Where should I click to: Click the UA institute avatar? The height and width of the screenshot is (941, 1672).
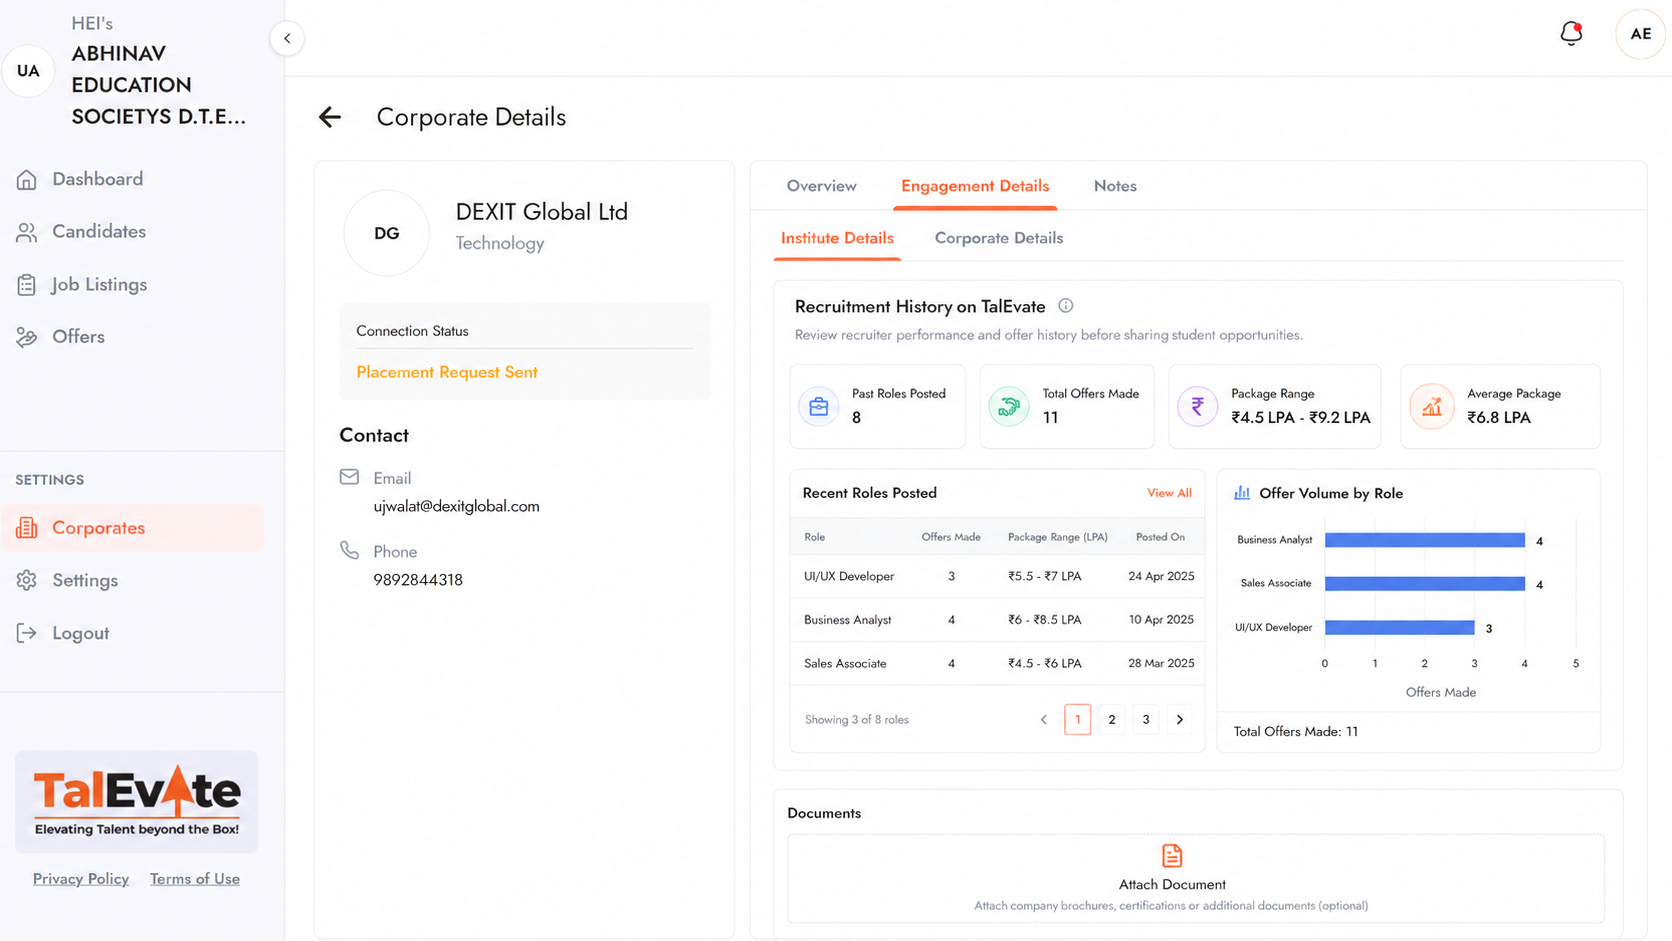28,71
